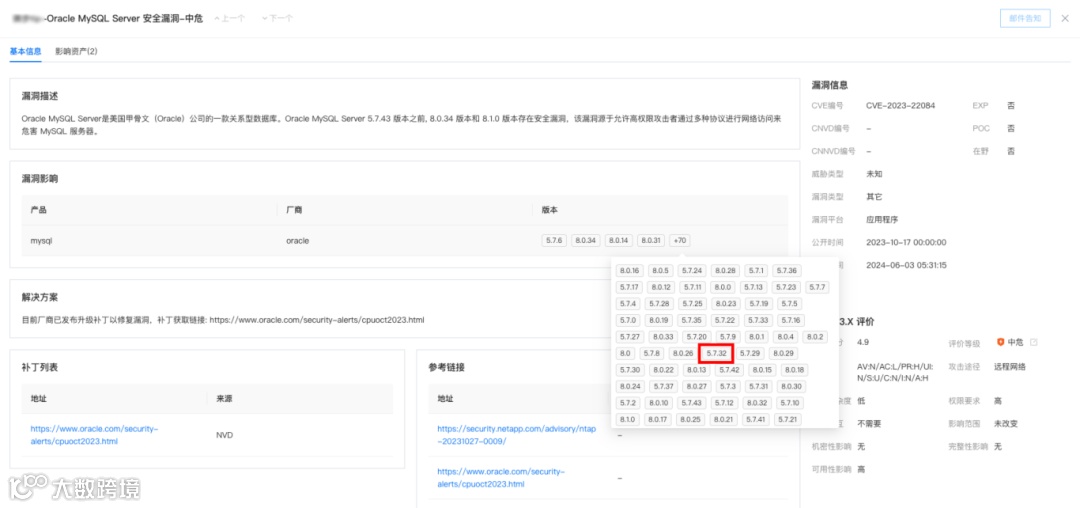This screenshot has width=1080, height=508.
Task: Expand hidden versions with the +70 tag
Action: click(680, 240)
